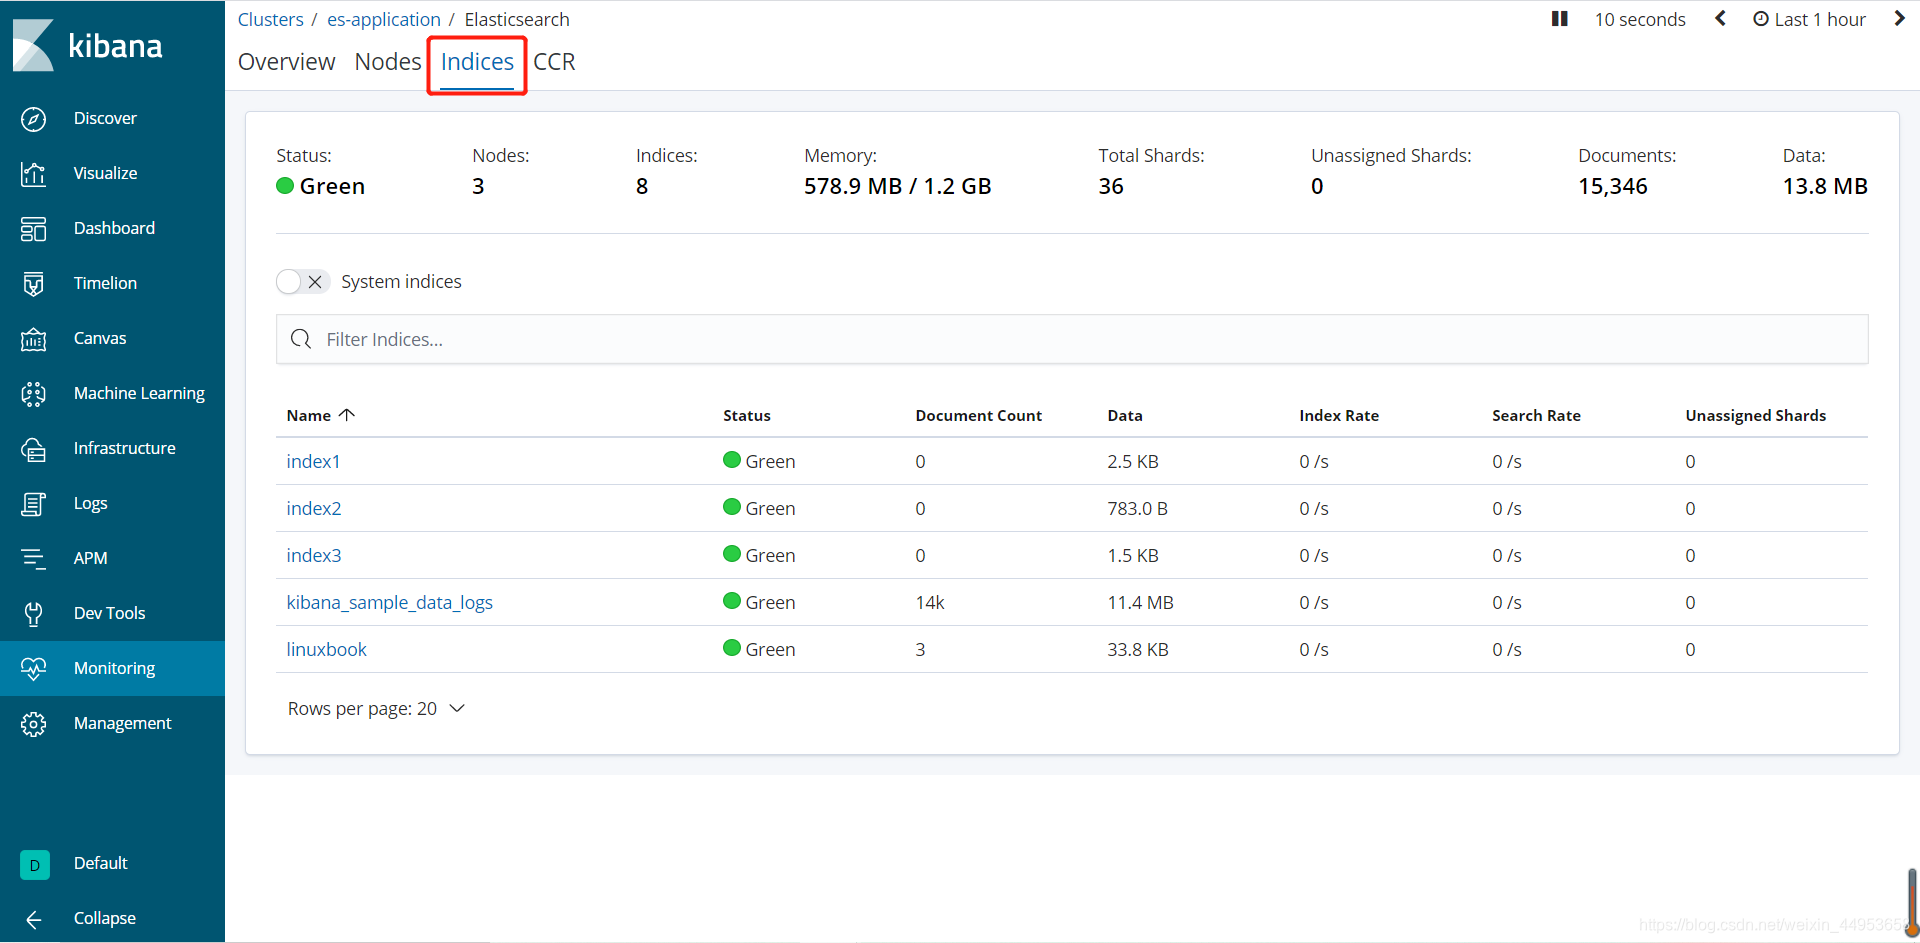Click the search magnifier icon
The height and width of the screenshot is (943, 1920).
[x=301, y=339]
